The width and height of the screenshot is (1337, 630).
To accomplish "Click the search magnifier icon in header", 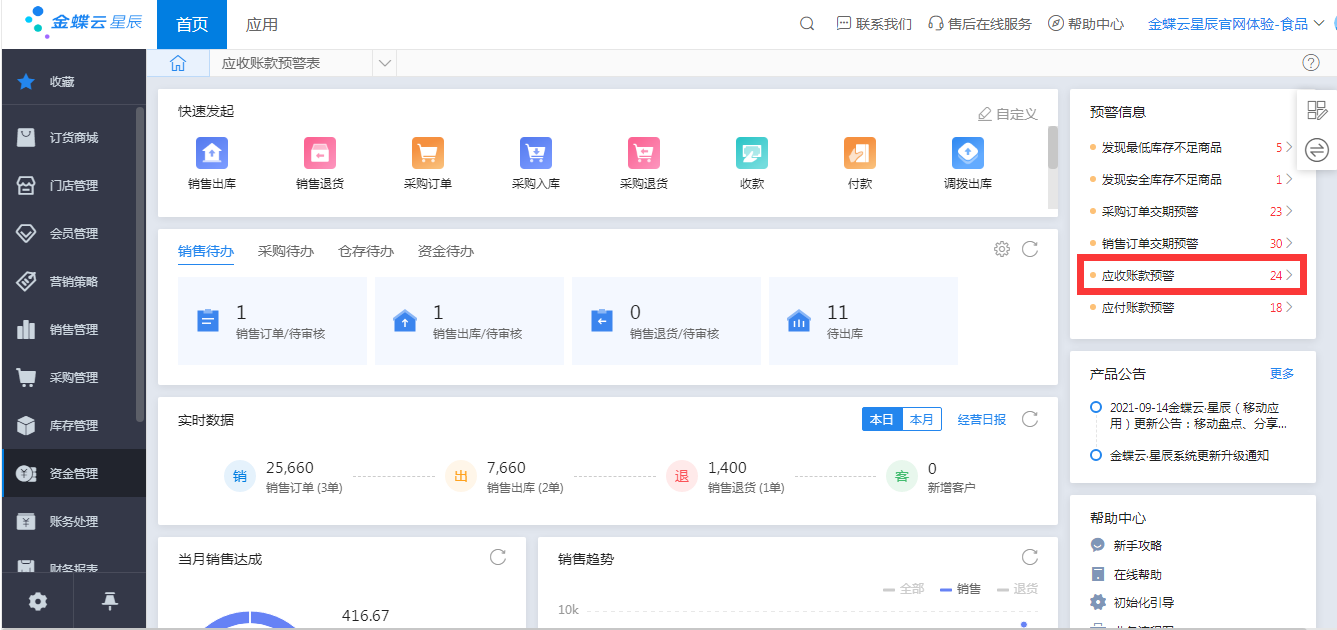I will [807, 24].
